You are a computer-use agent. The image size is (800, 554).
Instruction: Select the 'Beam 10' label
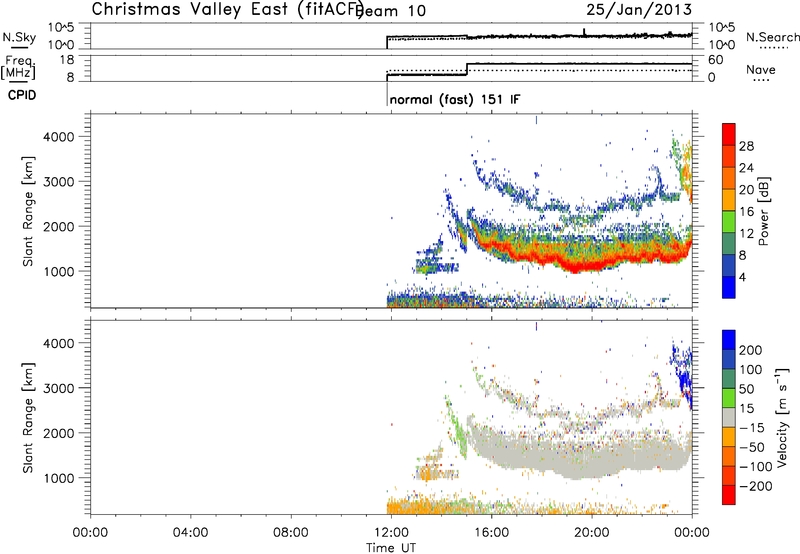tap(391, 11)
